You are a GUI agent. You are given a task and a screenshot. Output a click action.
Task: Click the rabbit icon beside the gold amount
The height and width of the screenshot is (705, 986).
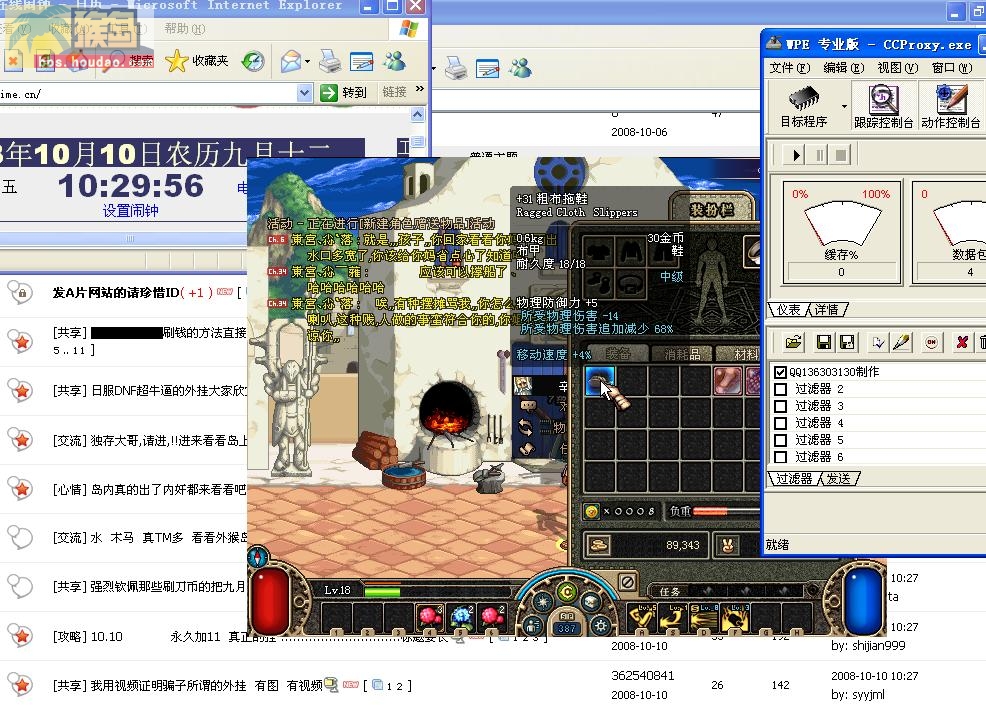[x=728, y=545]
